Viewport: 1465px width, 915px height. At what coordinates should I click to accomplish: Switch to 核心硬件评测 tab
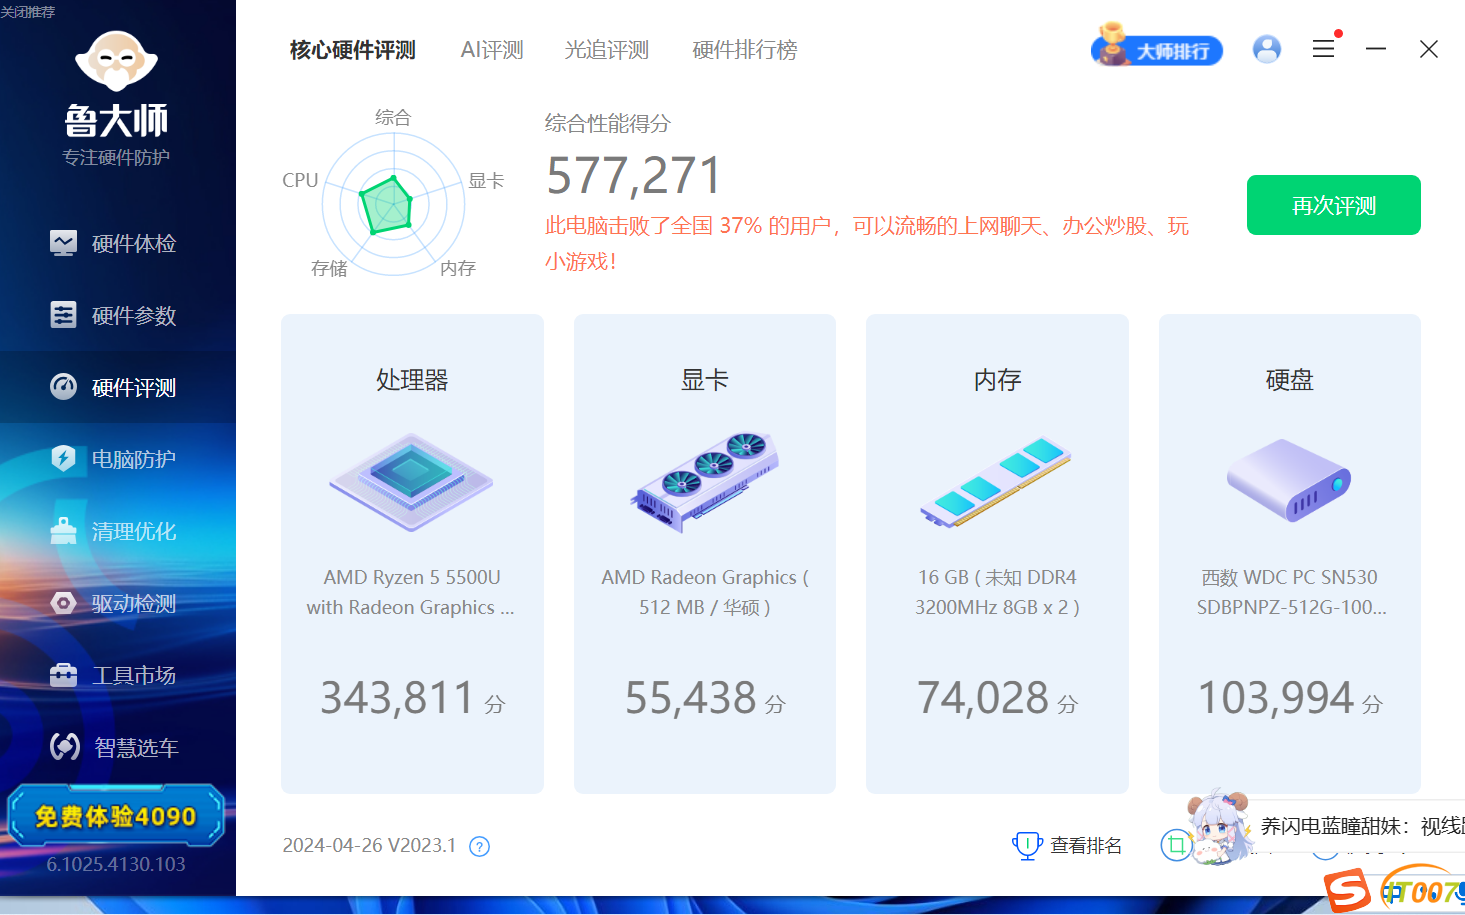click(352, 50)
